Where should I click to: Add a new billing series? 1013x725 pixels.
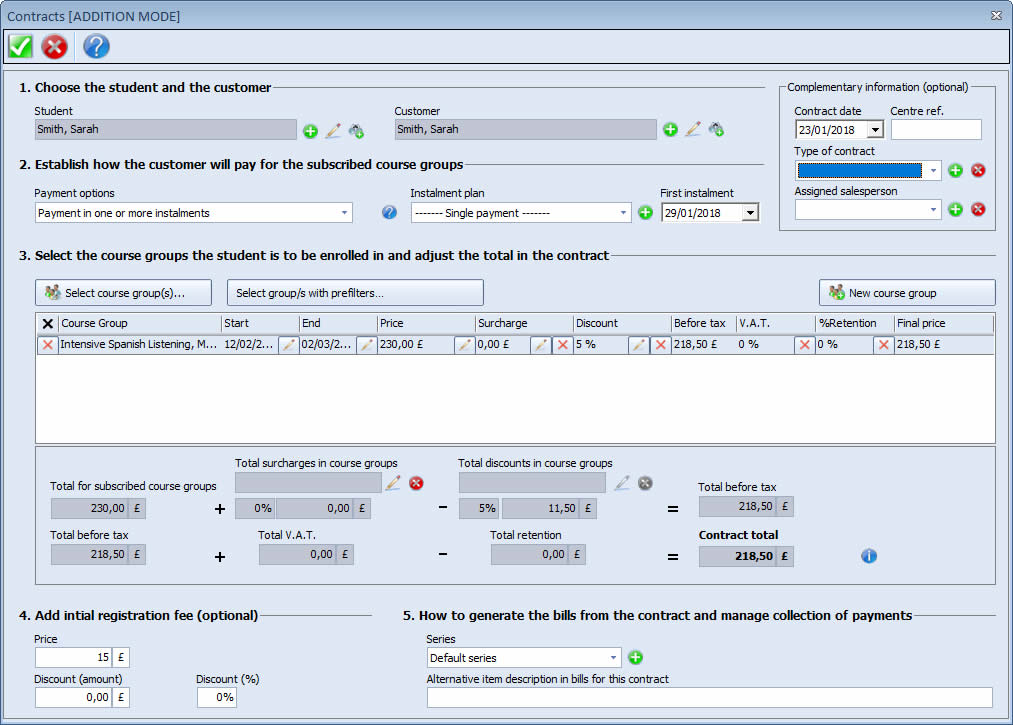636,657
